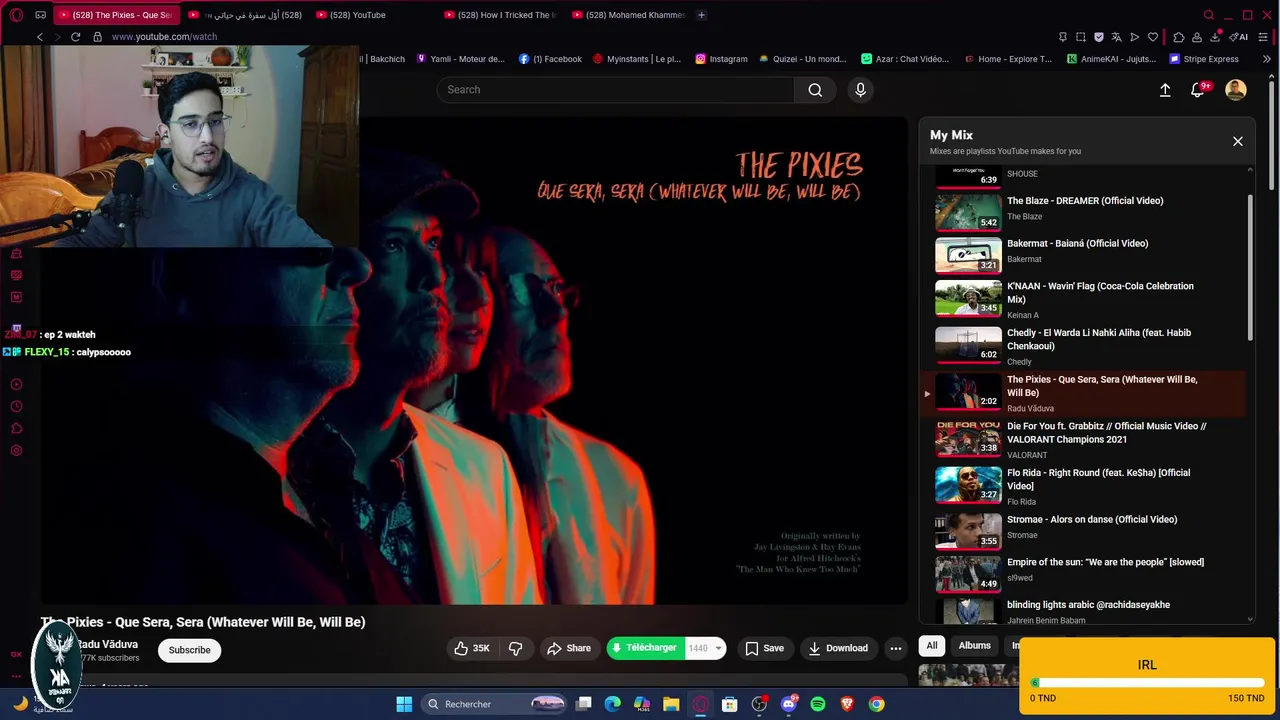Image resolution: width=1280 pixels, height=720 pixels.
Task: Close the My Mix playlist panel
Action: tap(1238, 141)
